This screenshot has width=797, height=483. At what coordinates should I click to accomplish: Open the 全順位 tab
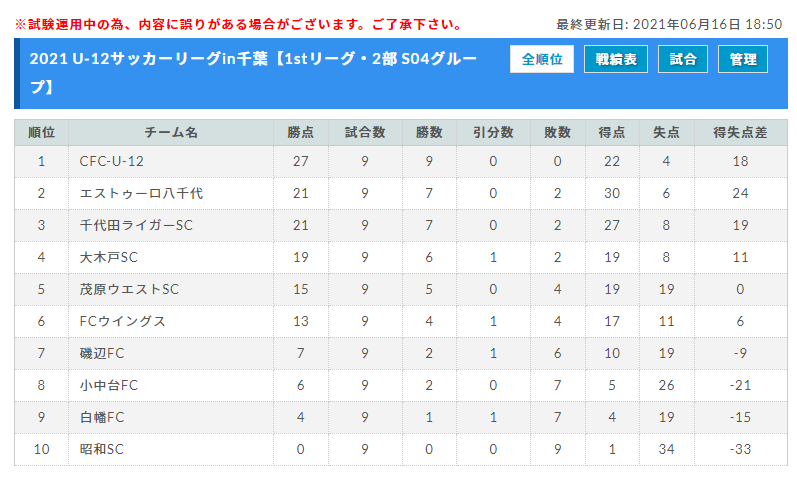click(x=542, y=59)
